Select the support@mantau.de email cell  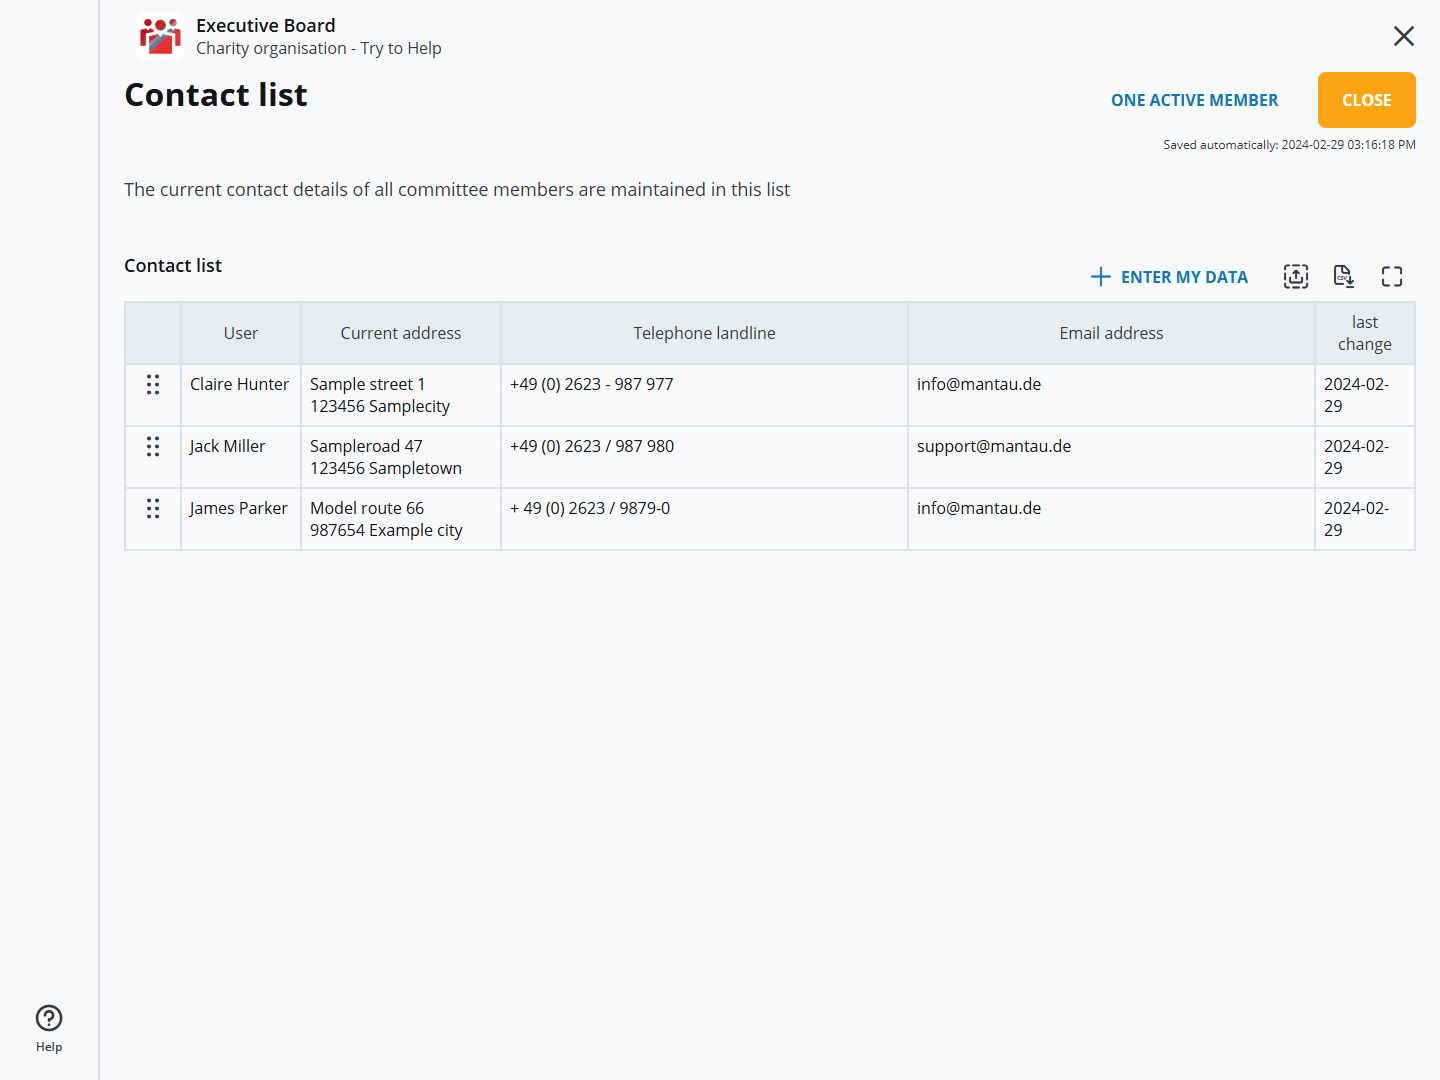pyautogui.click(x=993, y=447)
